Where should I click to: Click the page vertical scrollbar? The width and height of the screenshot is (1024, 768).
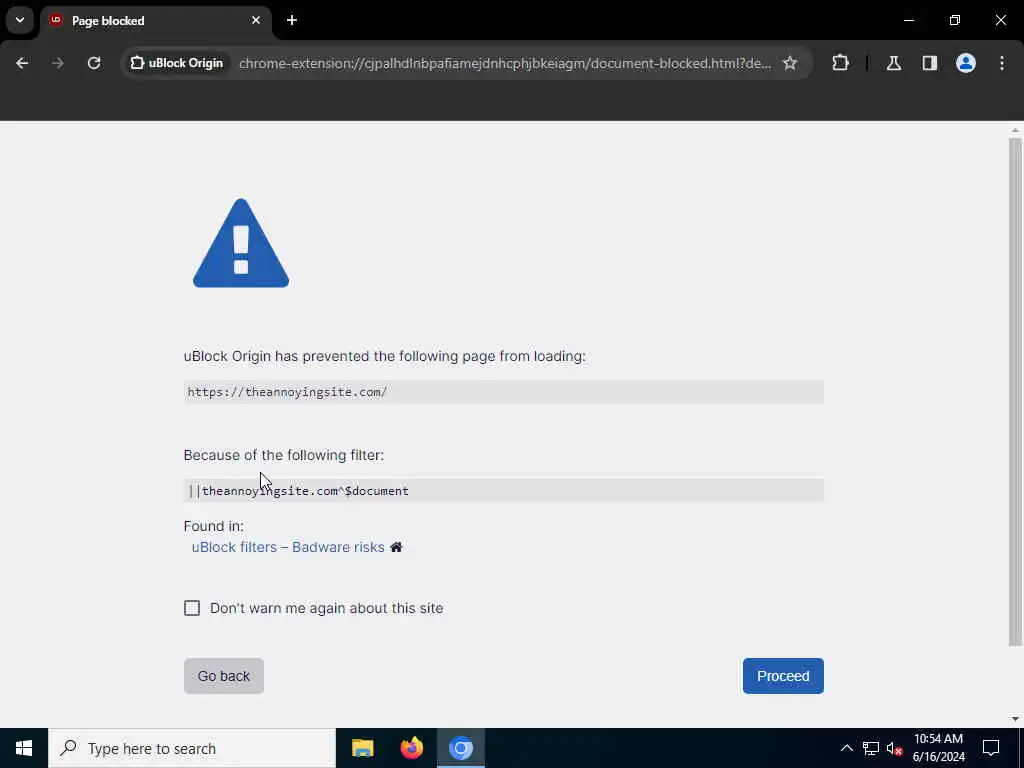tap(1015, 392)
